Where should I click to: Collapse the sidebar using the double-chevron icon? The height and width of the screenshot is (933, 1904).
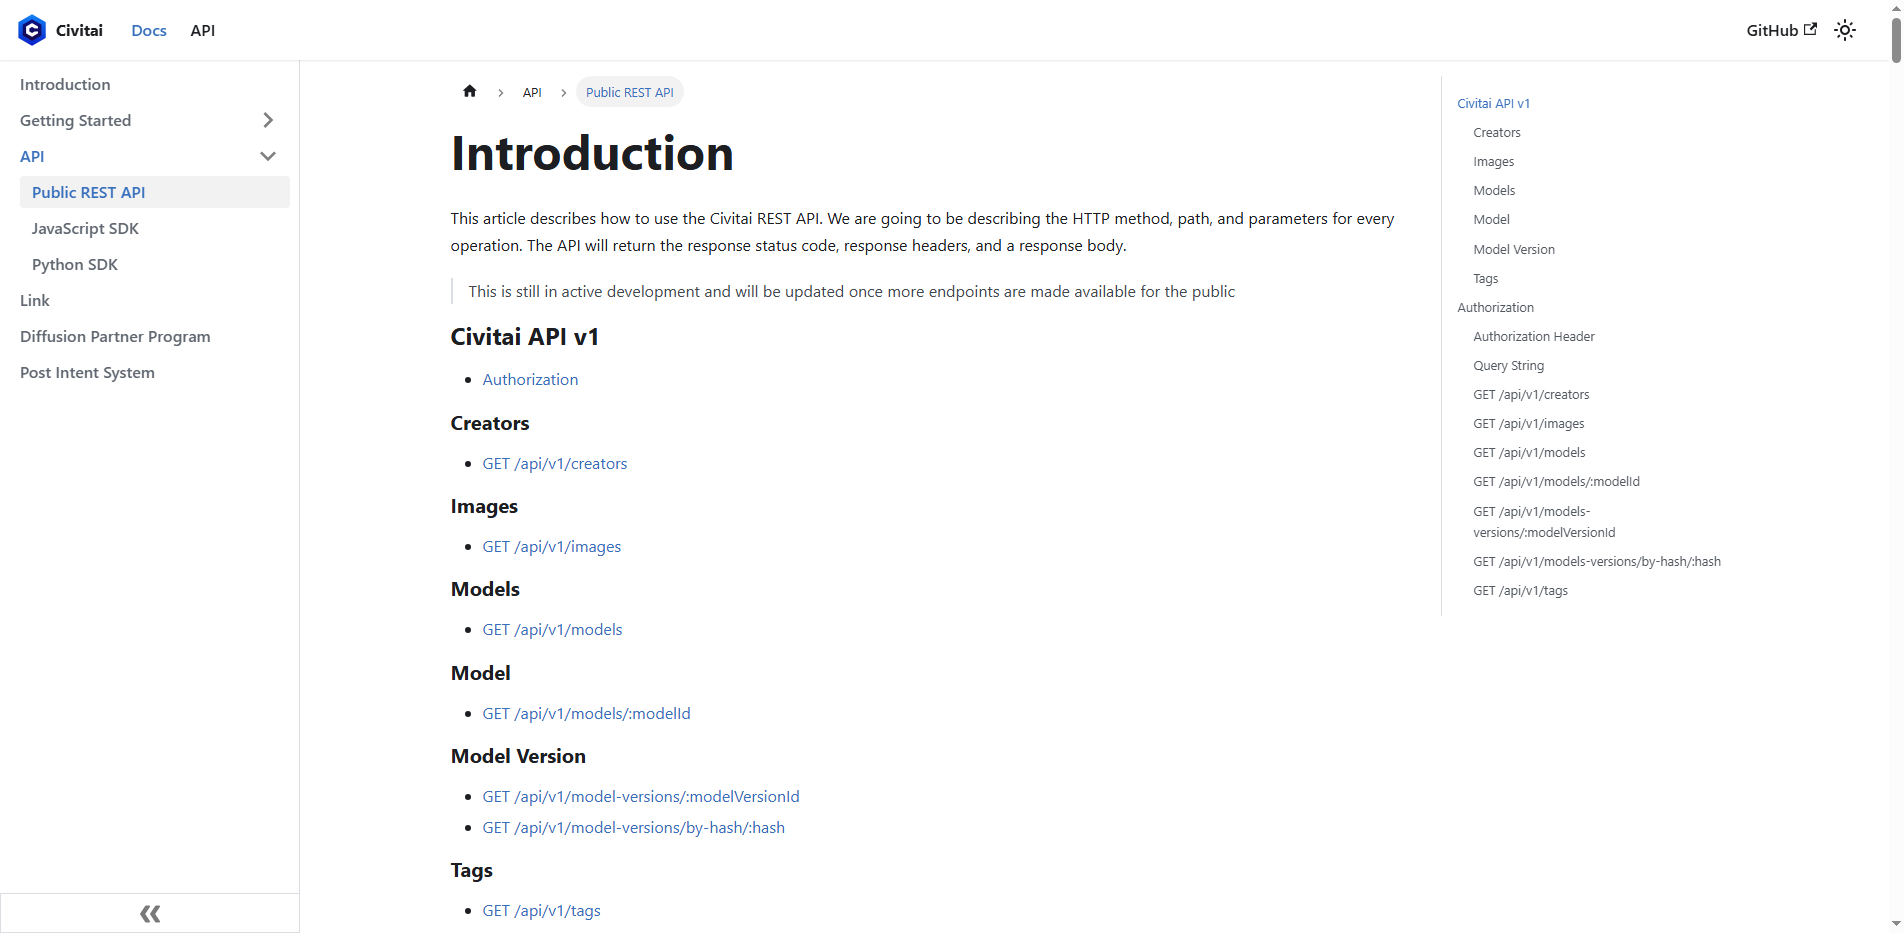click(x=149, y=913)
